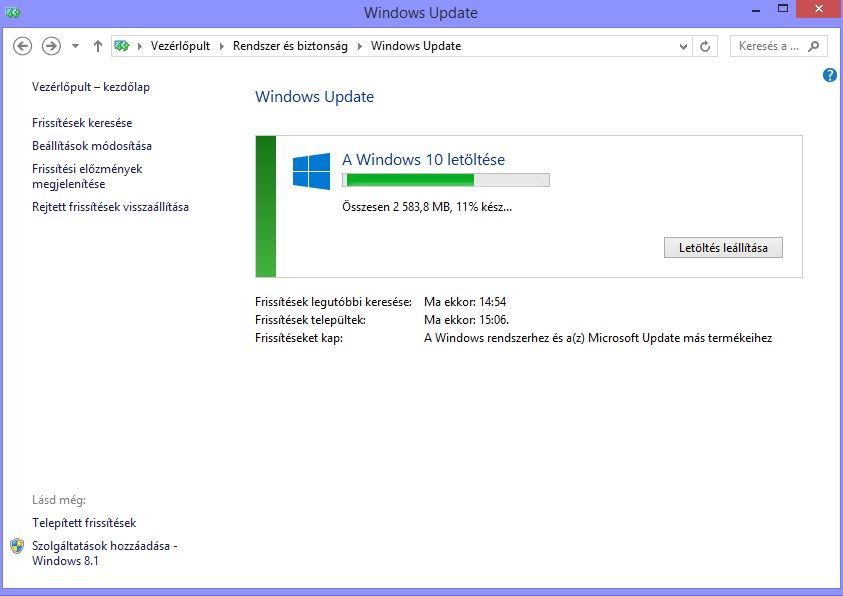Open Szolgáltatások hozzáadása - Windows 8.1
This screenshot has height=596, width=843.
(104, 554)
